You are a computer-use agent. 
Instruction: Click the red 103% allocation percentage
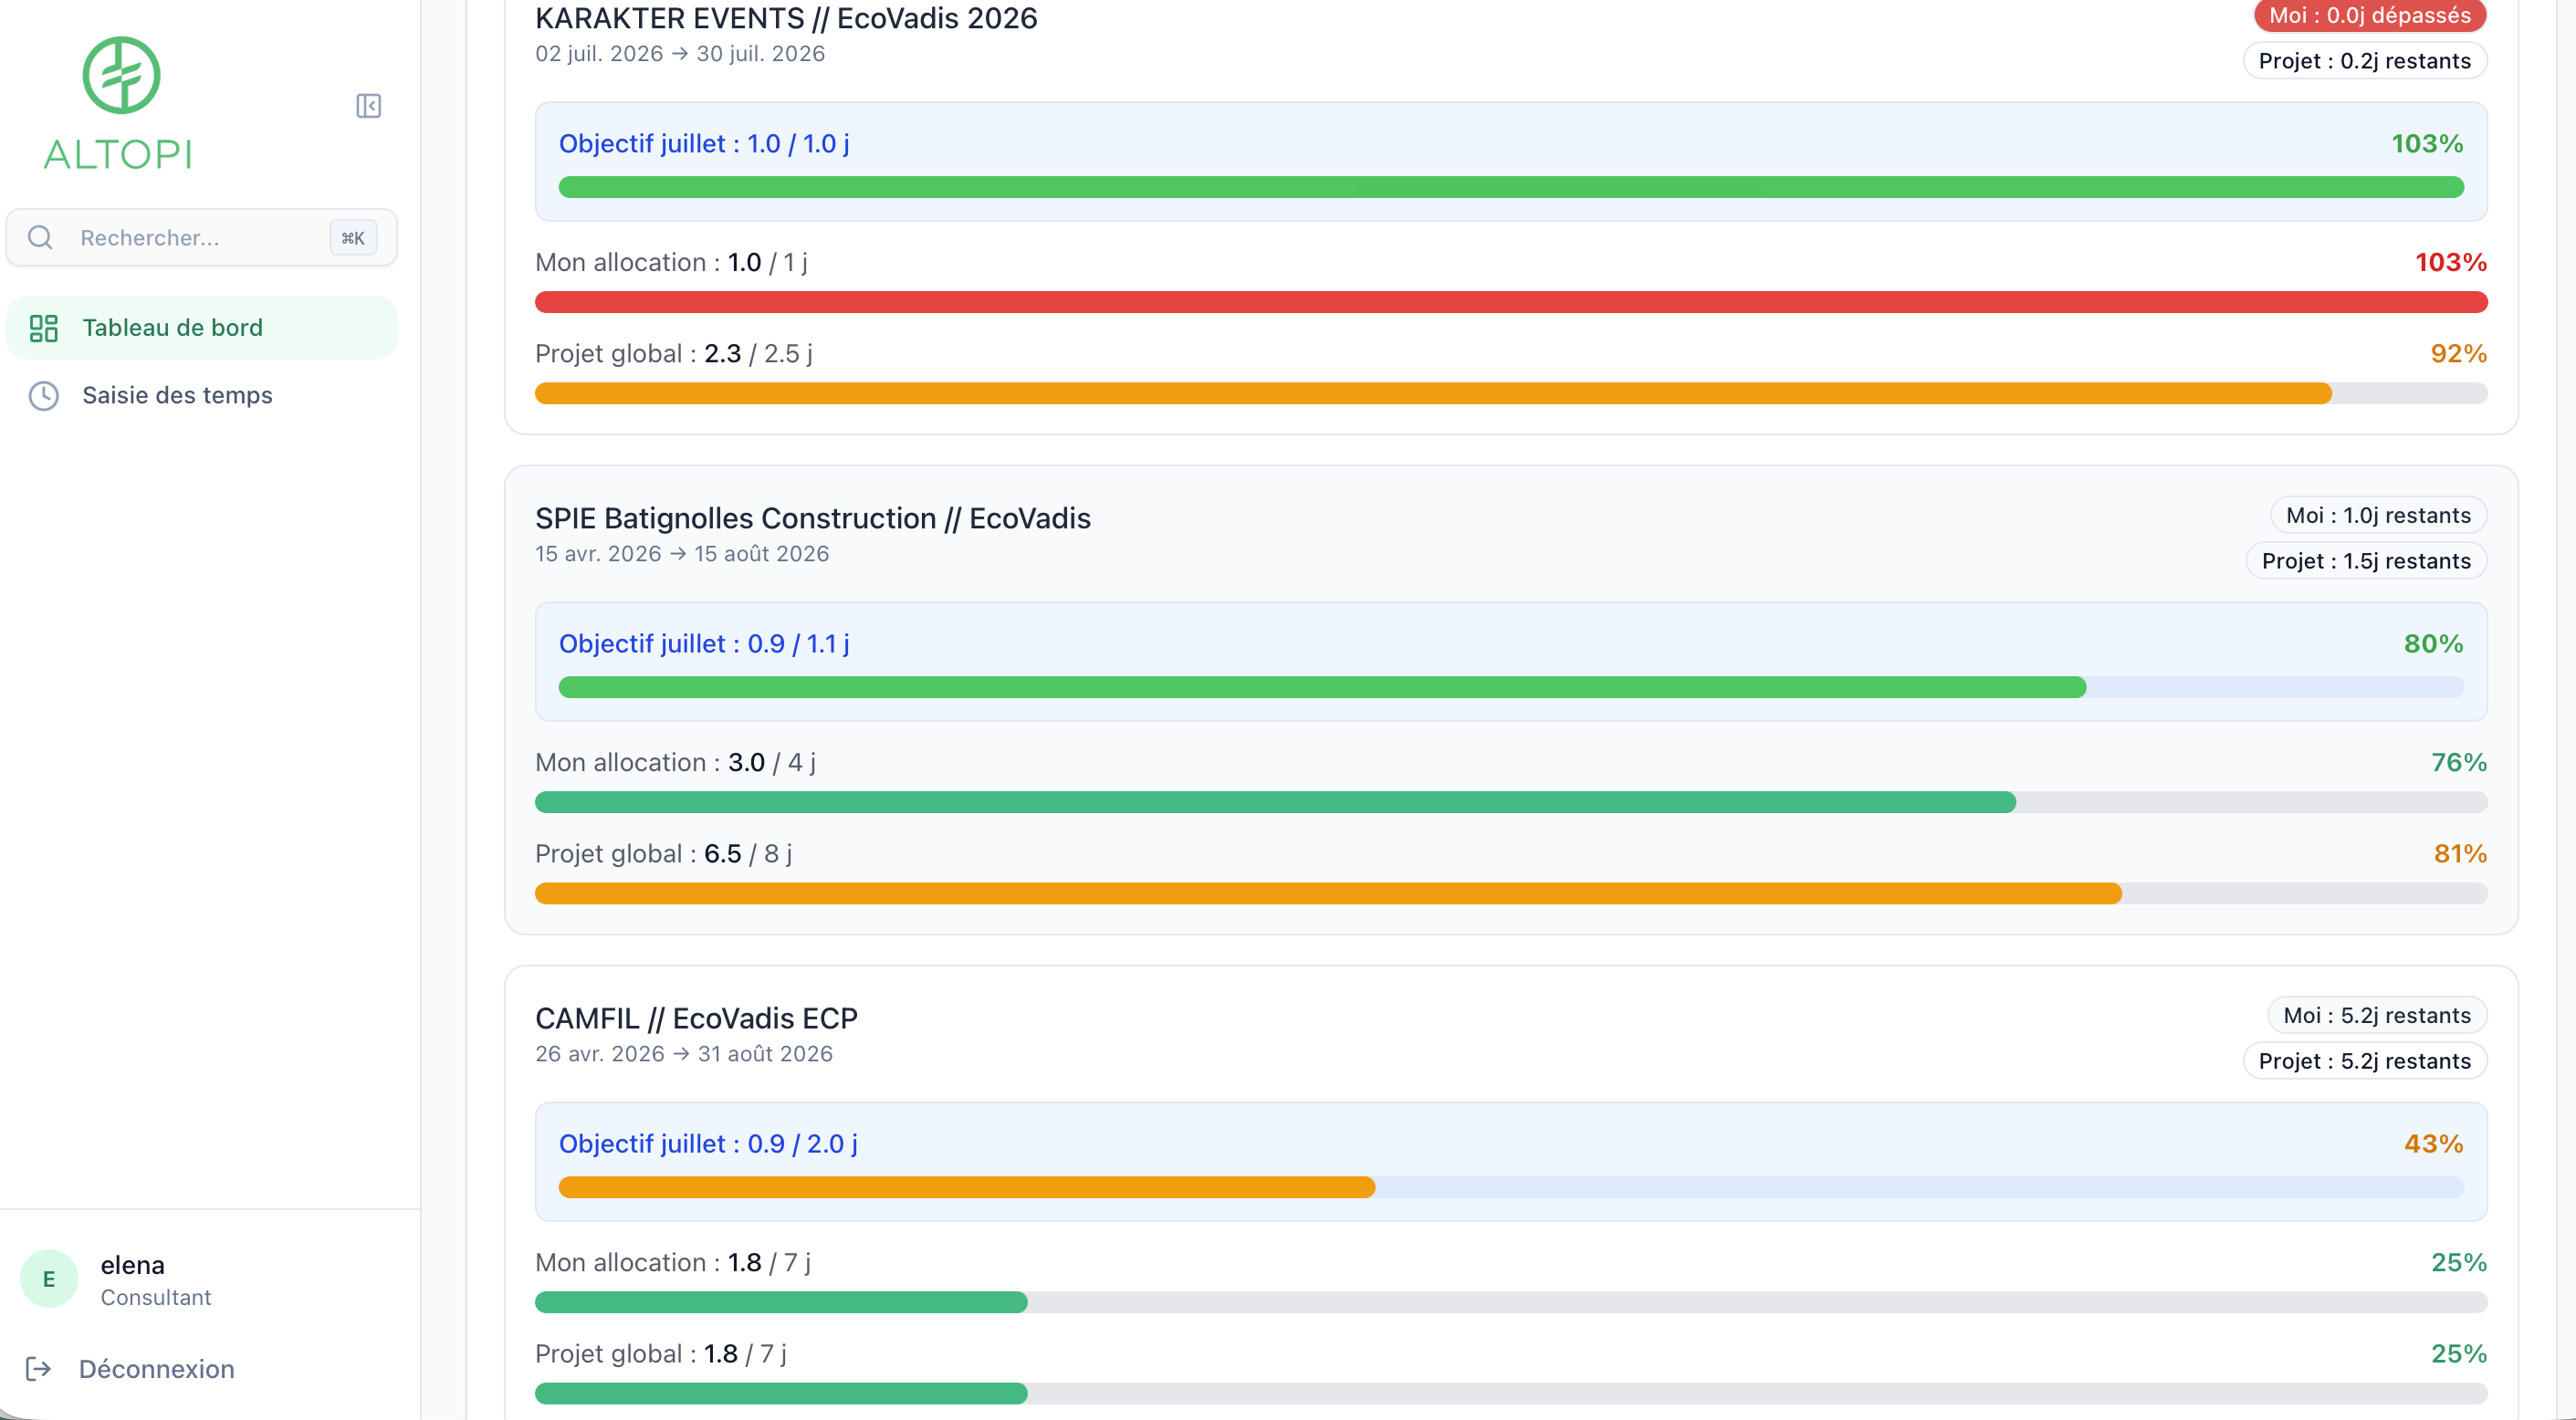tap(2451, 262)
